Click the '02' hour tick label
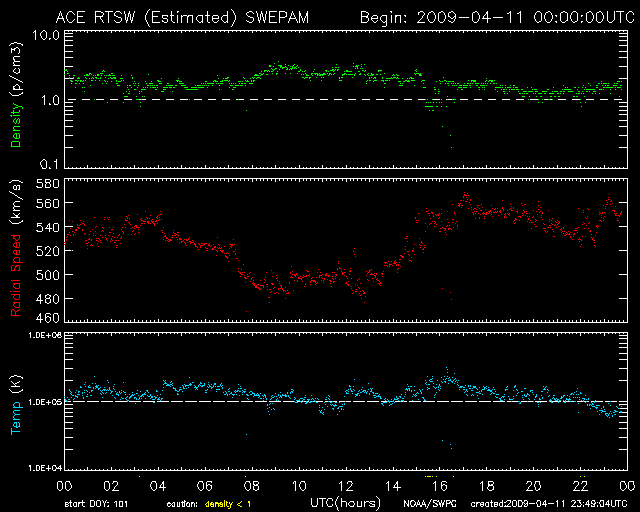 point(111,486)
